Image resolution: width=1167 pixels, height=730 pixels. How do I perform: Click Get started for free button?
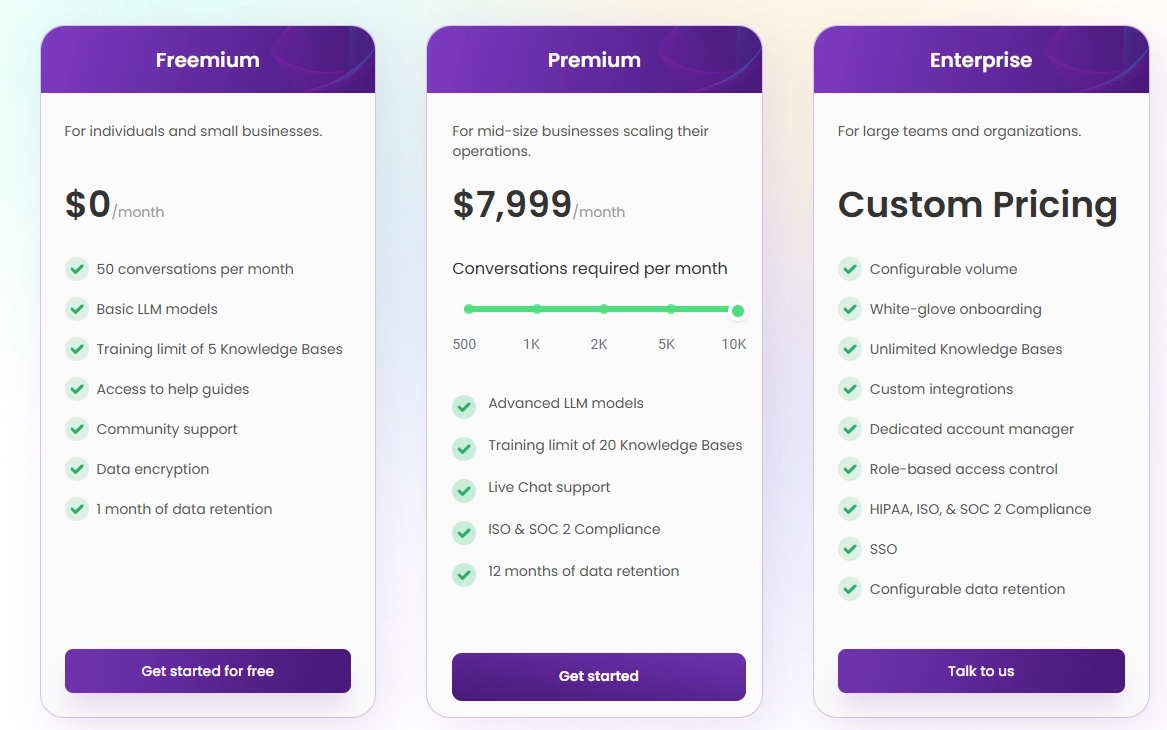pos(208,670)
